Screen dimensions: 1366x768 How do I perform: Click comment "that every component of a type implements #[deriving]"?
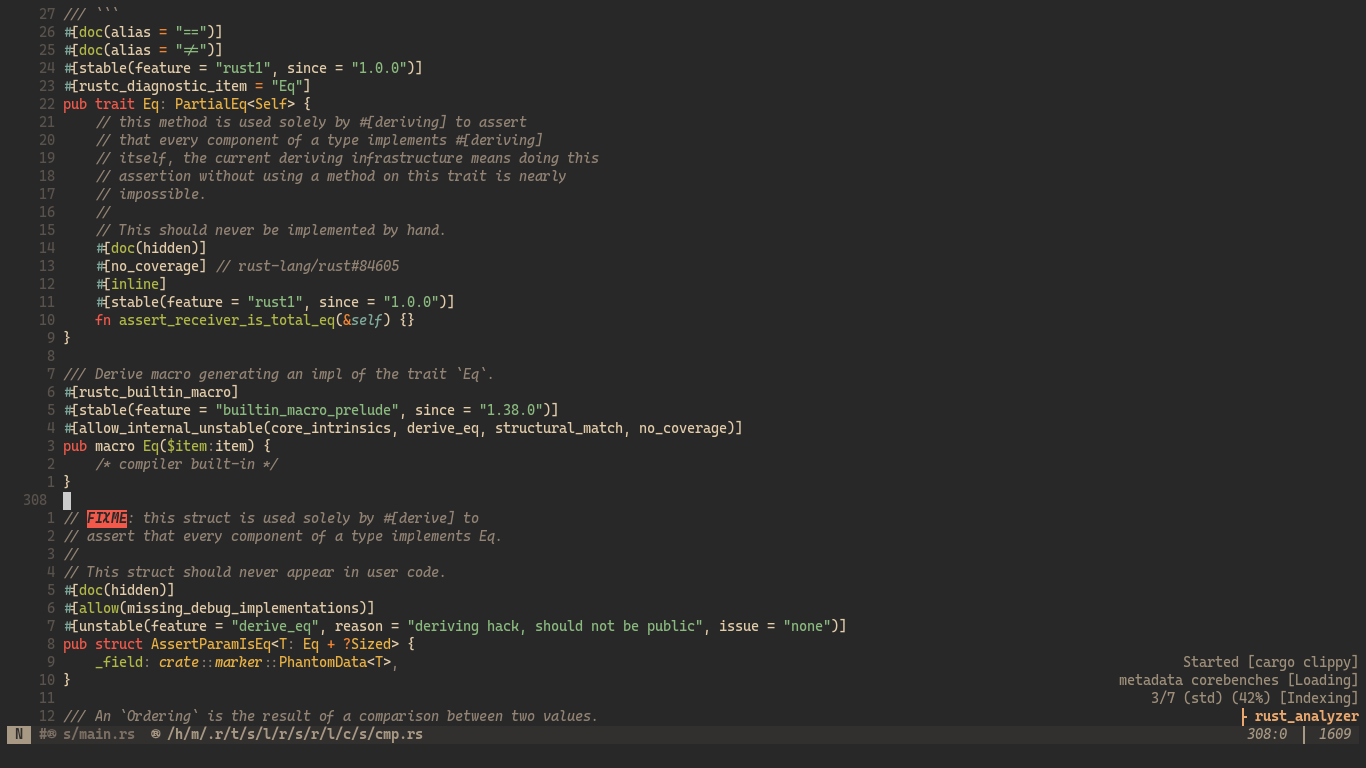(x=319, y=140)
